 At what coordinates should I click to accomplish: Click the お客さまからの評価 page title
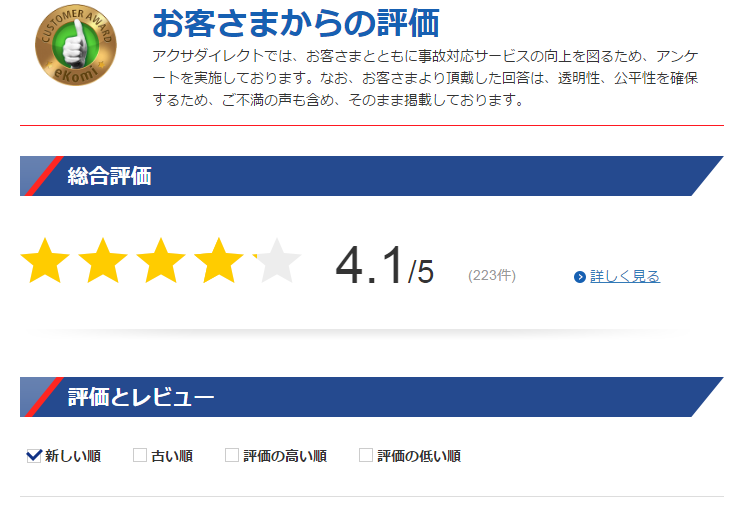pos(296,23)
